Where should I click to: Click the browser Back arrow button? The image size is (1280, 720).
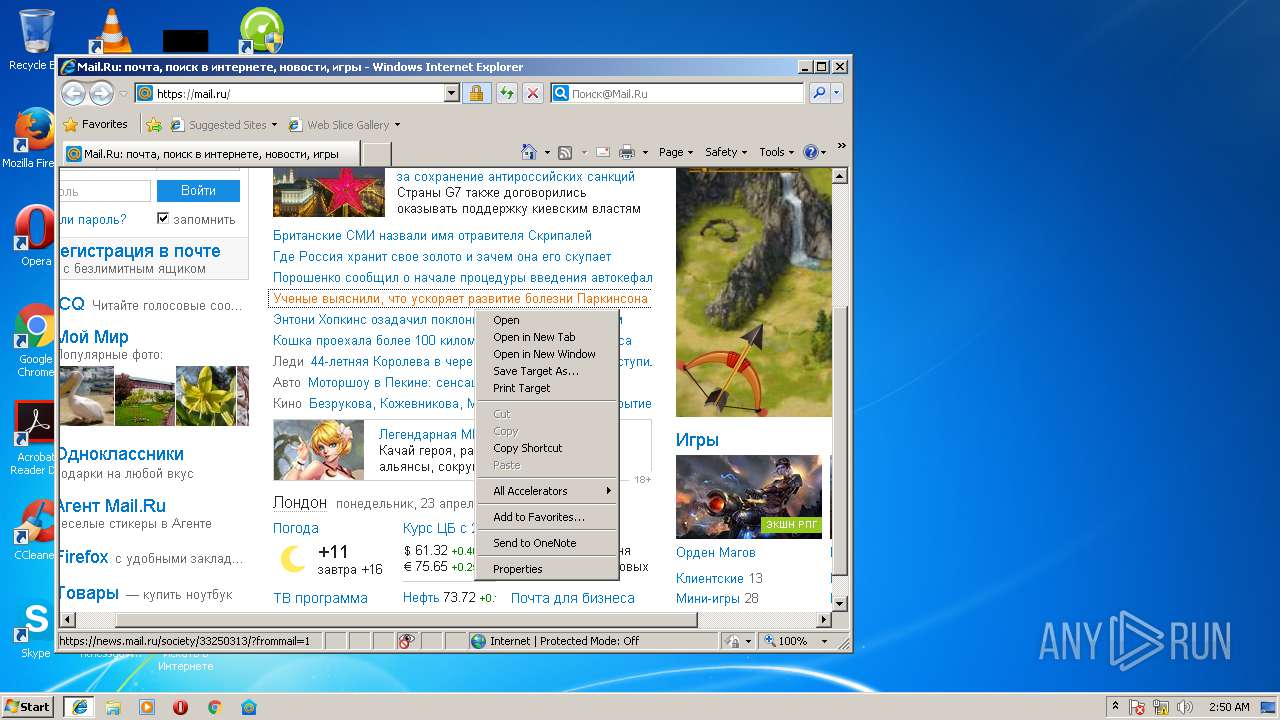tap(73, 93)
